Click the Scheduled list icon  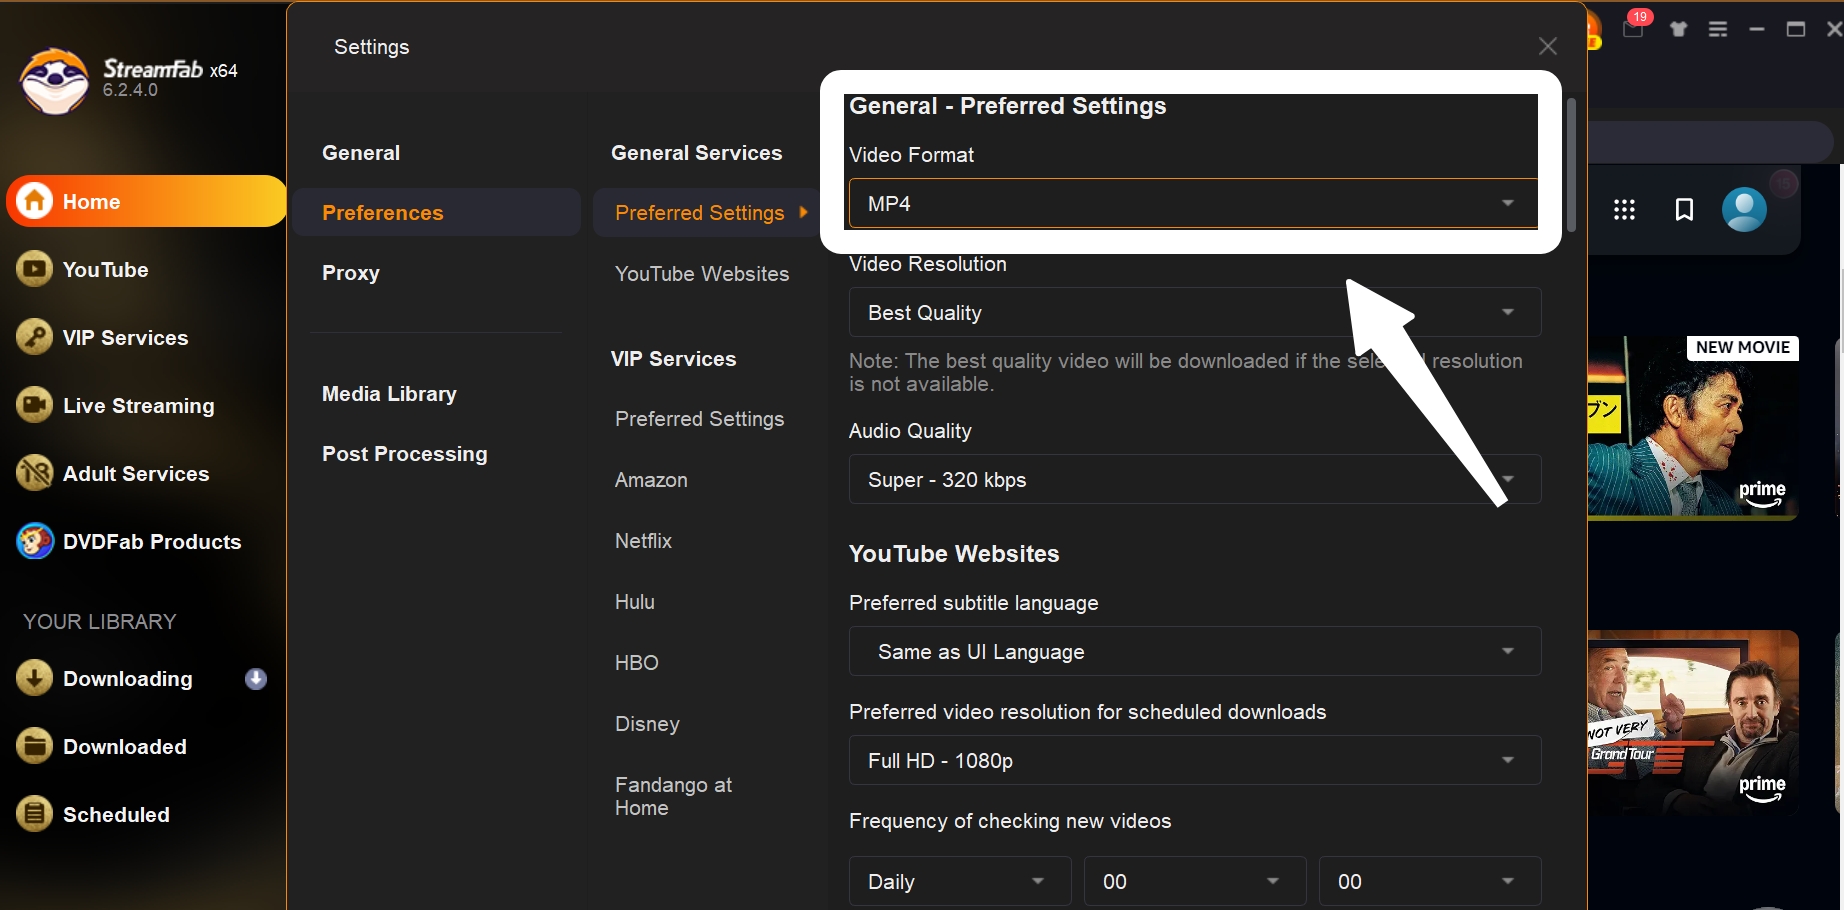pyautogui.click(x=35, y=814)
